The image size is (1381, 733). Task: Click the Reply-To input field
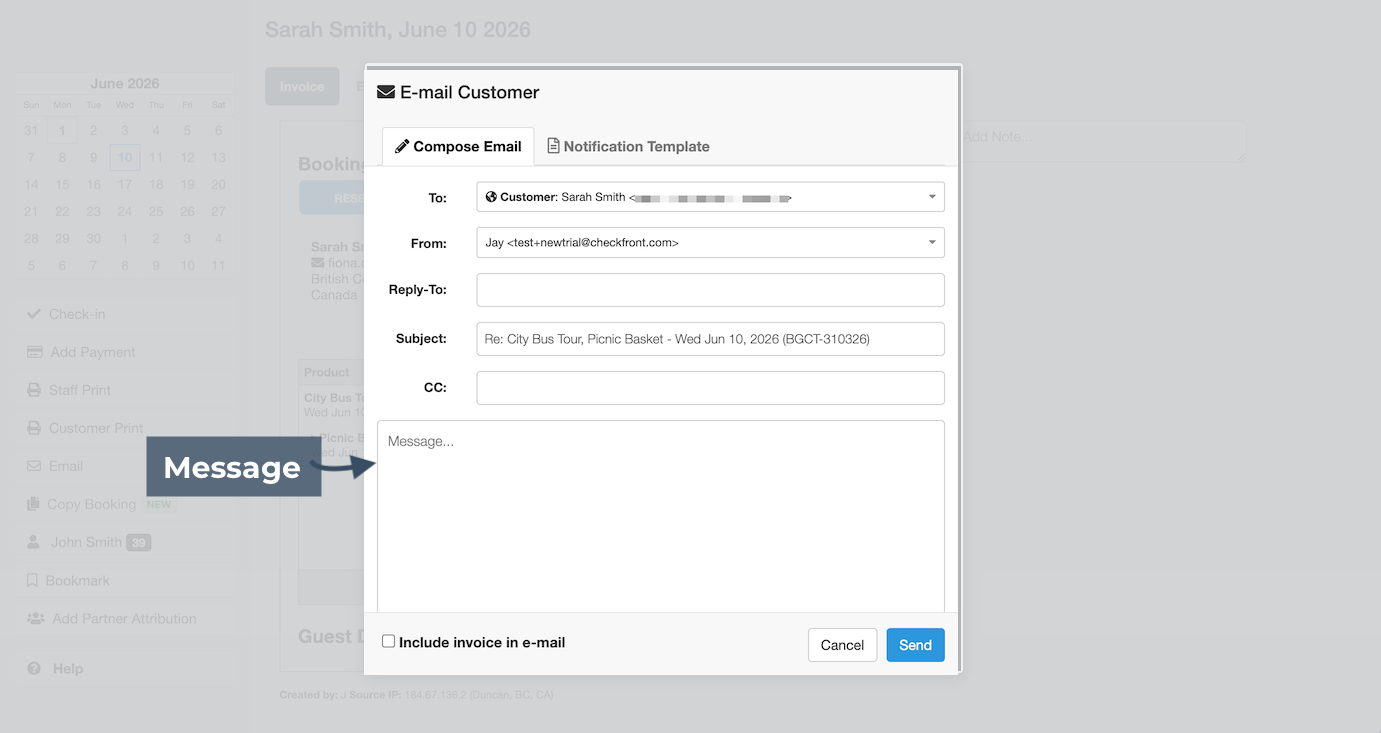pos(710,290)
